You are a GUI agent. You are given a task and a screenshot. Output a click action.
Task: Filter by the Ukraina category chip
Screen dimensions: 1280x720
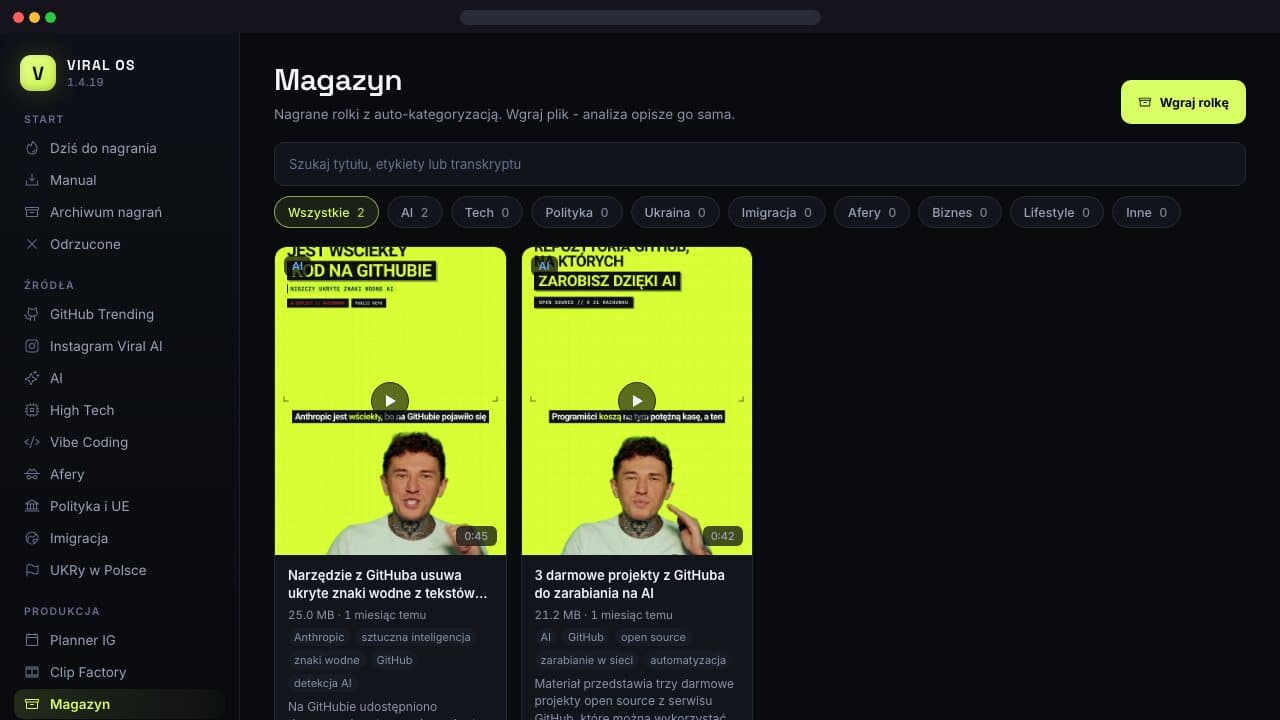675,212
